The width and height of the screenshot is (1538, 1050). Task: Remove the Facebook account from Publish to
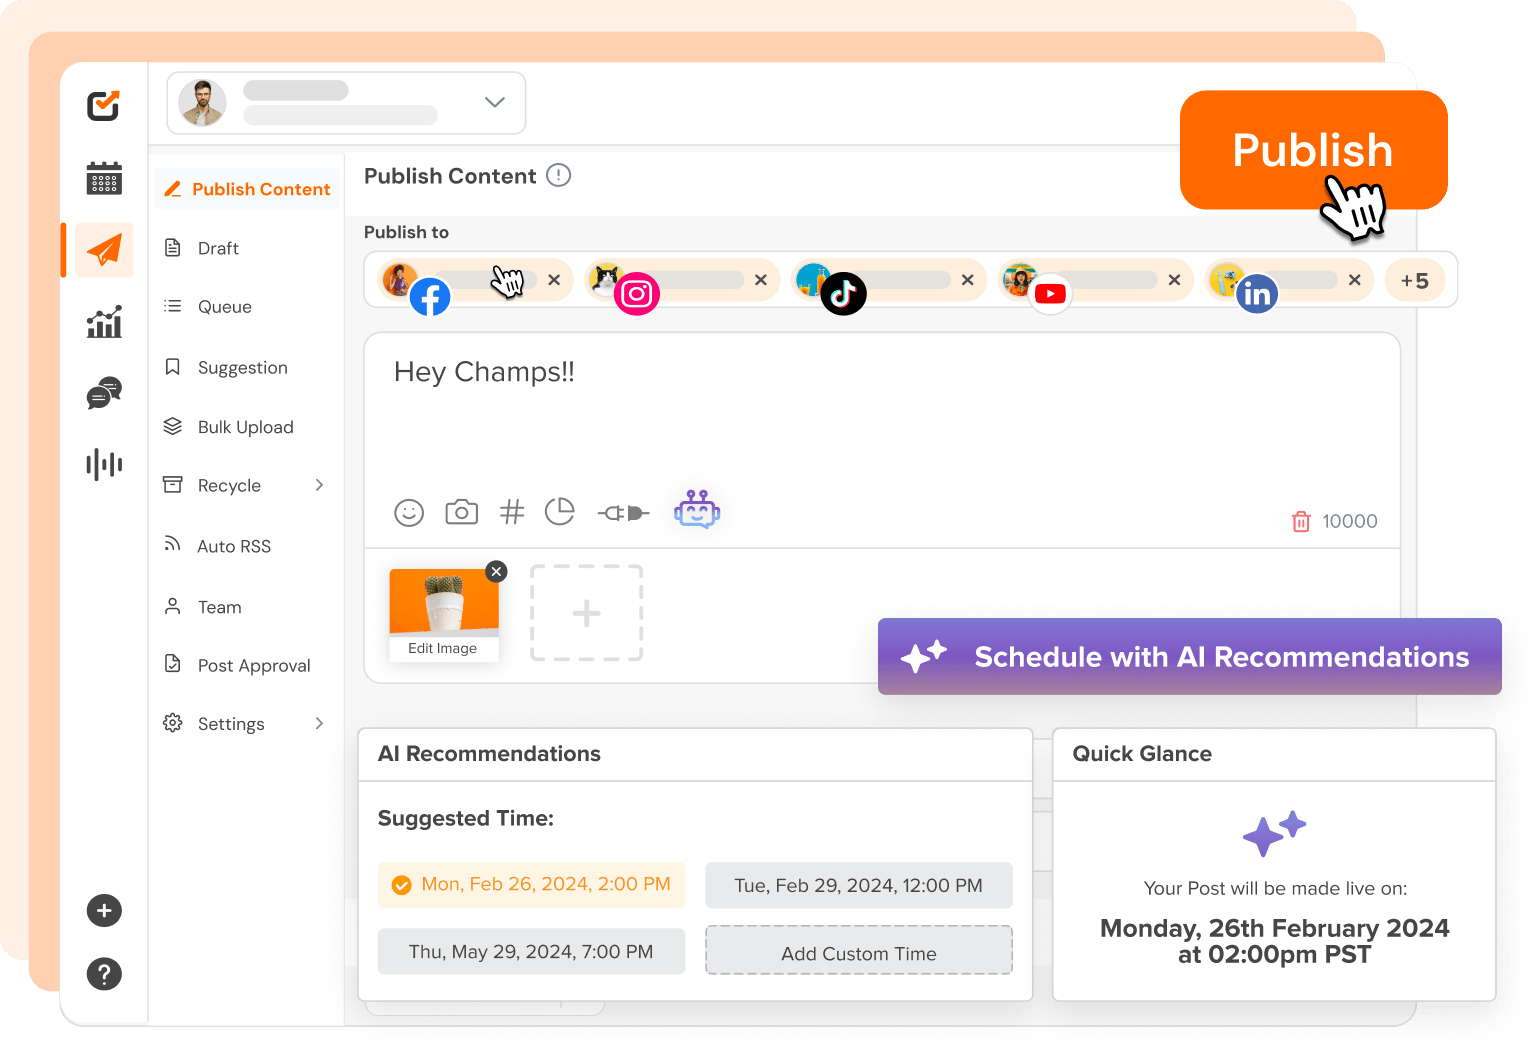[x=555, y=280]
